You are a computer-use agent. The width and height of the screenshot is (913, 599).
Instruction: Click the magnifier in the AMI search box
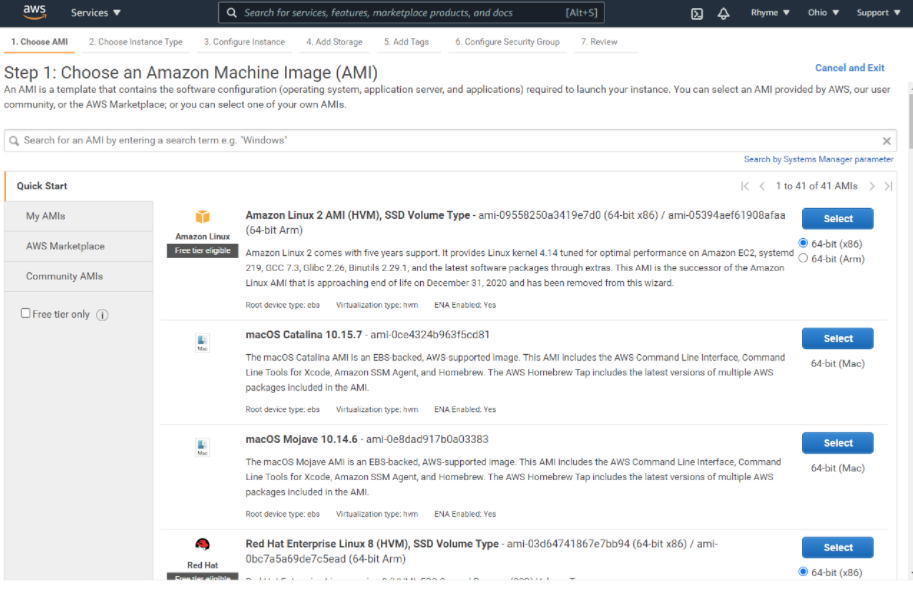[x=14, y=141]
